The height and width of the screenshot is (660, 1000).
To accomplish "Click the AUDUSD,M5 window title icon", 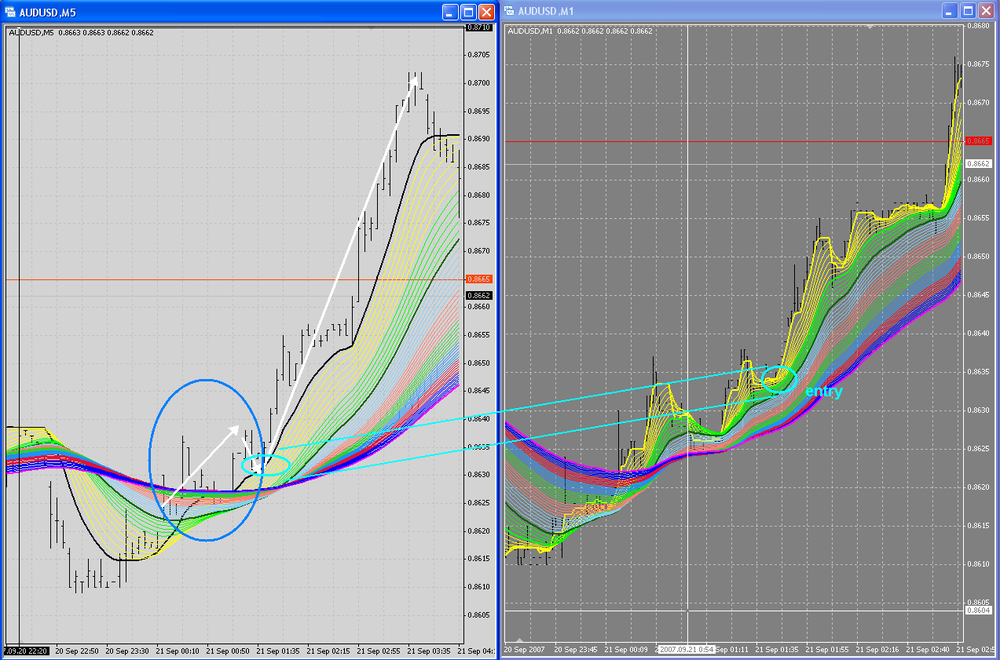I will 10,12.
